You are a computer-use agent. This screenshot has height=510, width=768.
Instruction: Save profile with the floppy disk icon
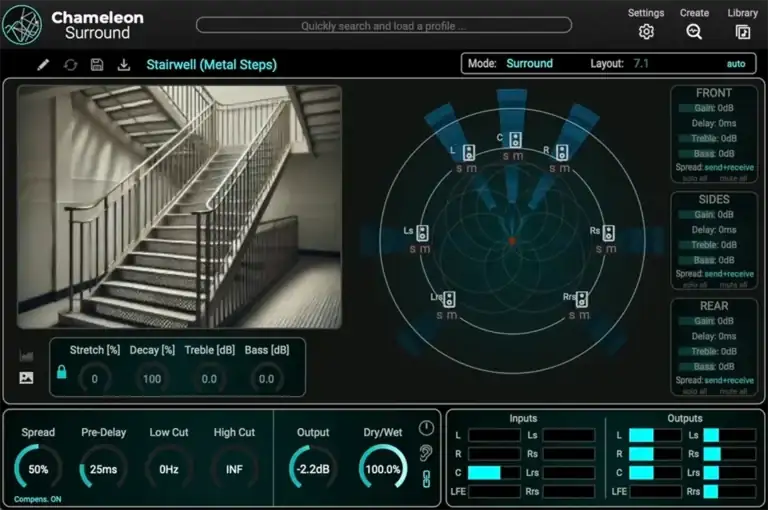pyautogui.click(x=97, y=65)
